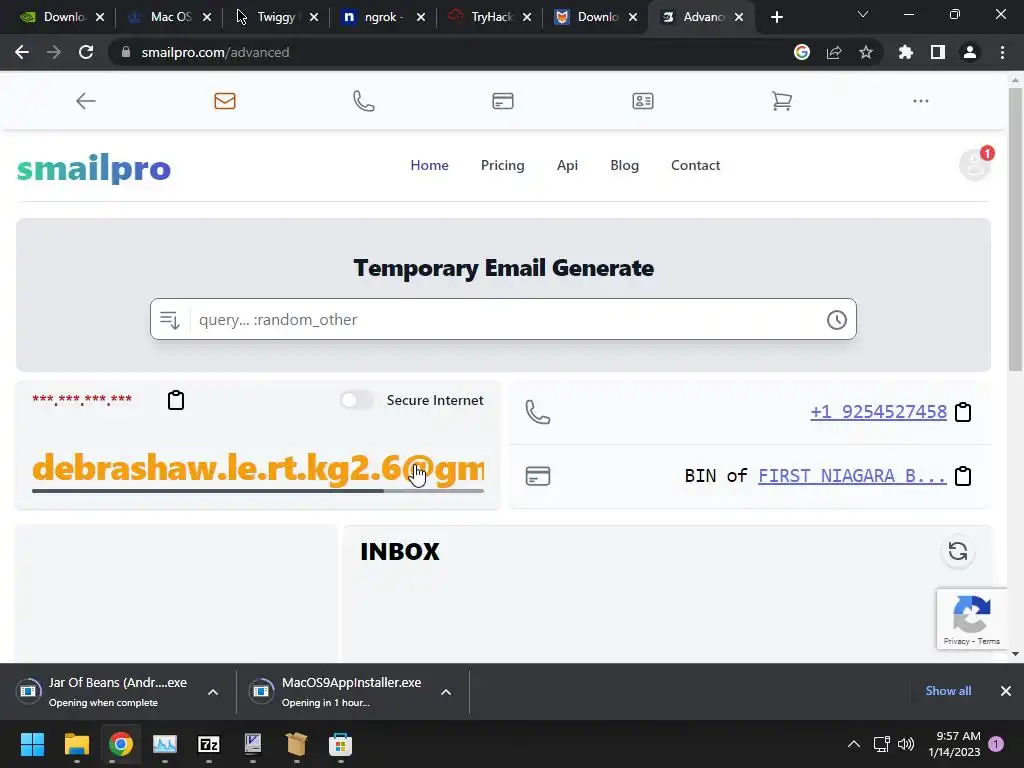Image resolution: width=1024 pixels, height=768 pixels.
Task: Click the page vertical scrollbar
Action: tap(1015, 229)
